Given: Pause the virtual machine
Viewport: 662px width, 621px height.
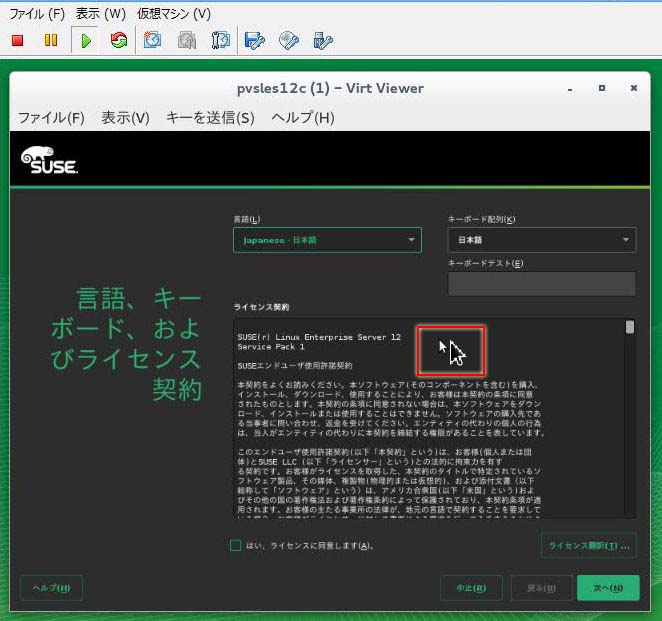Looking at the screenshot, I should click(51, 41).
